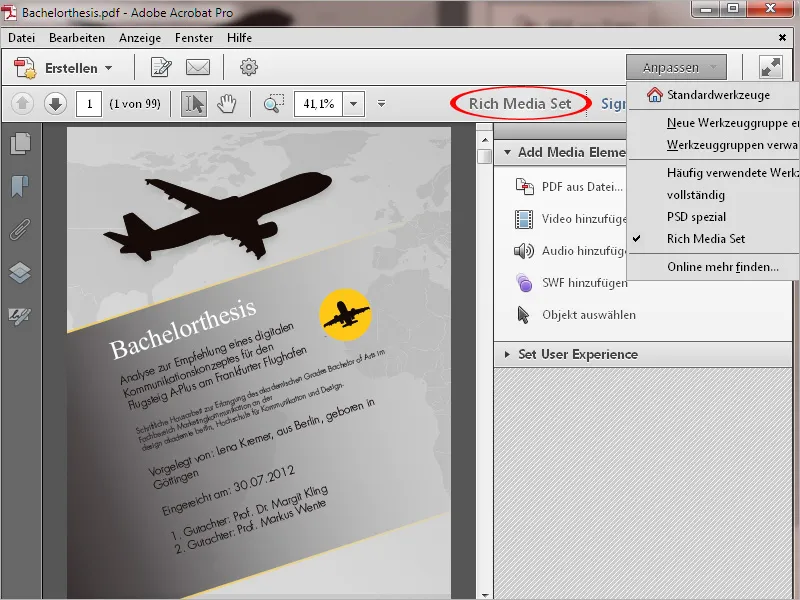Maximize the Acrobat Pro window
The image size is (800, 600).
pos(733,9)
